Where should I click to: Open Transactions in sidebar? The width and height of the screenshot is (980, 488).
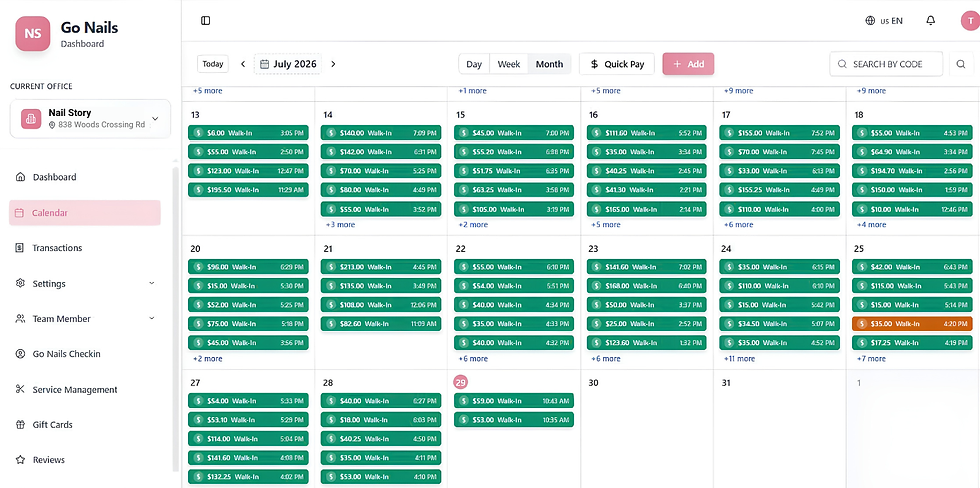tap(85, 248)
